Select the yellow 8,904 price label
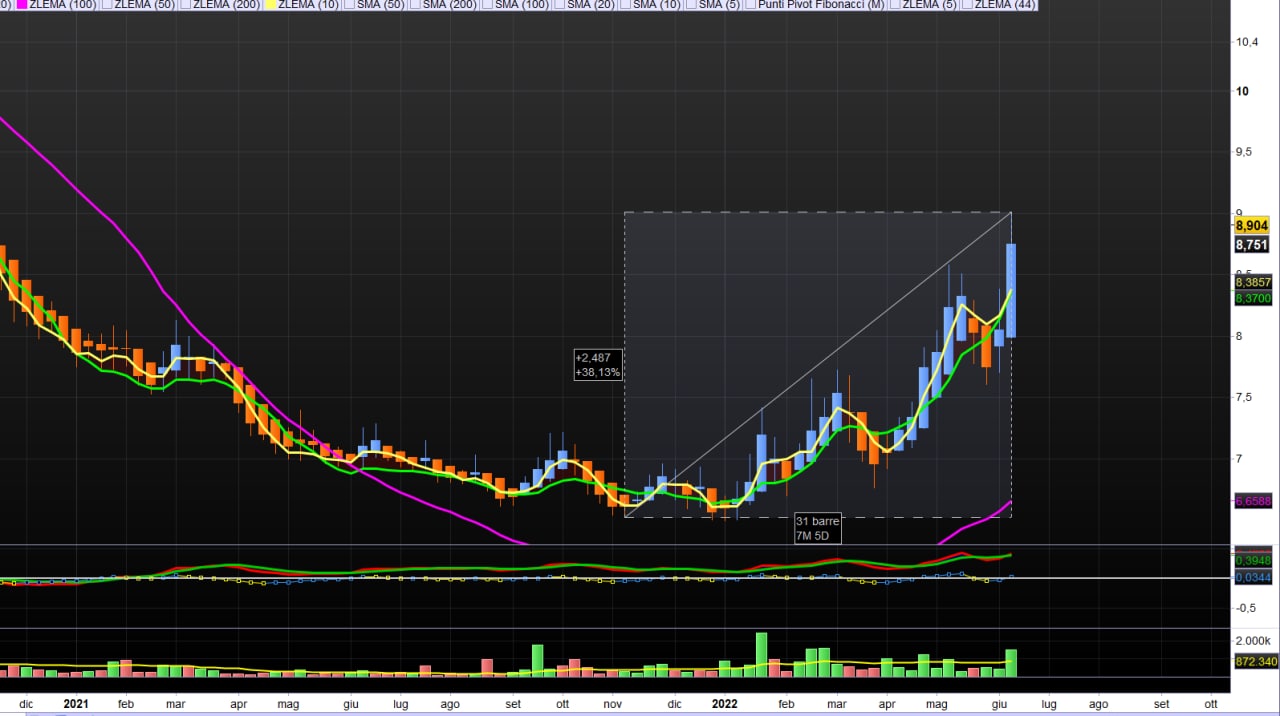 1251,226
